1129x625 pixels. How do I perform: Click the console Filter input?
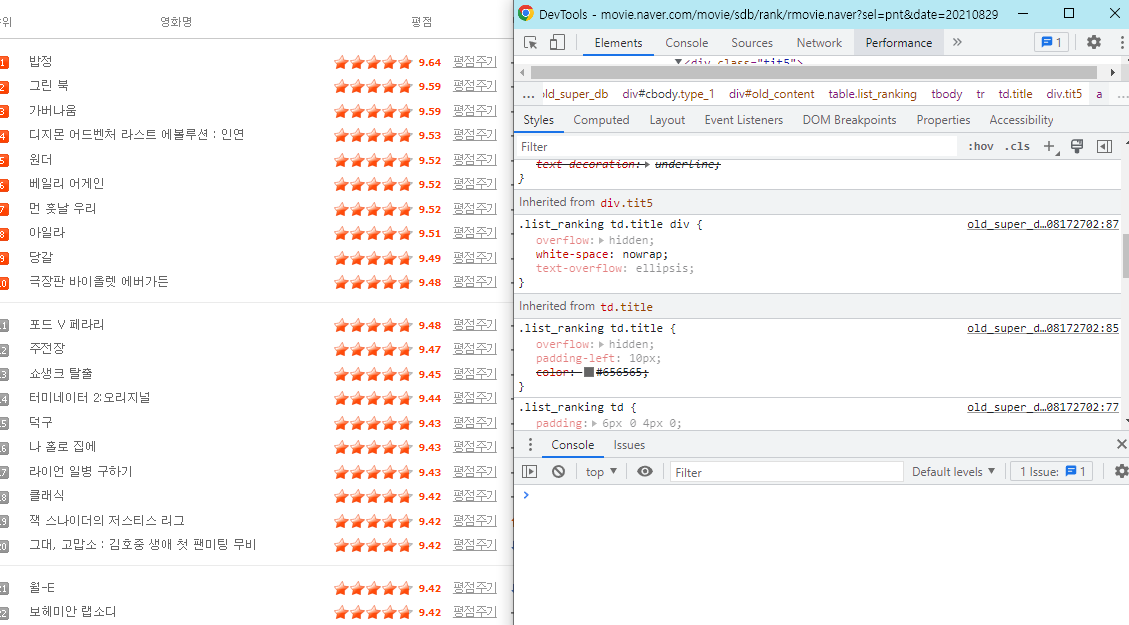point(786,472)
